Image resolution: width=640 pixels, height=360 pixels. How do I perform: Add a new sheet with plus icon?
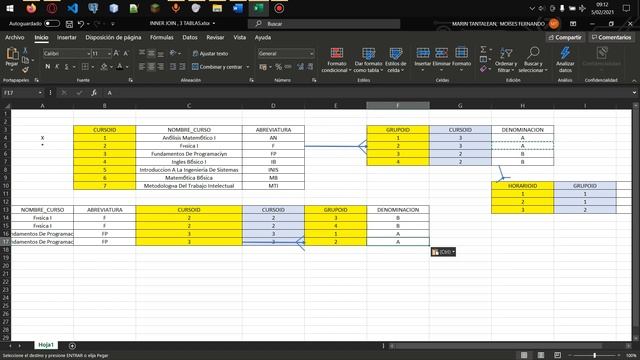pos(72,346)
